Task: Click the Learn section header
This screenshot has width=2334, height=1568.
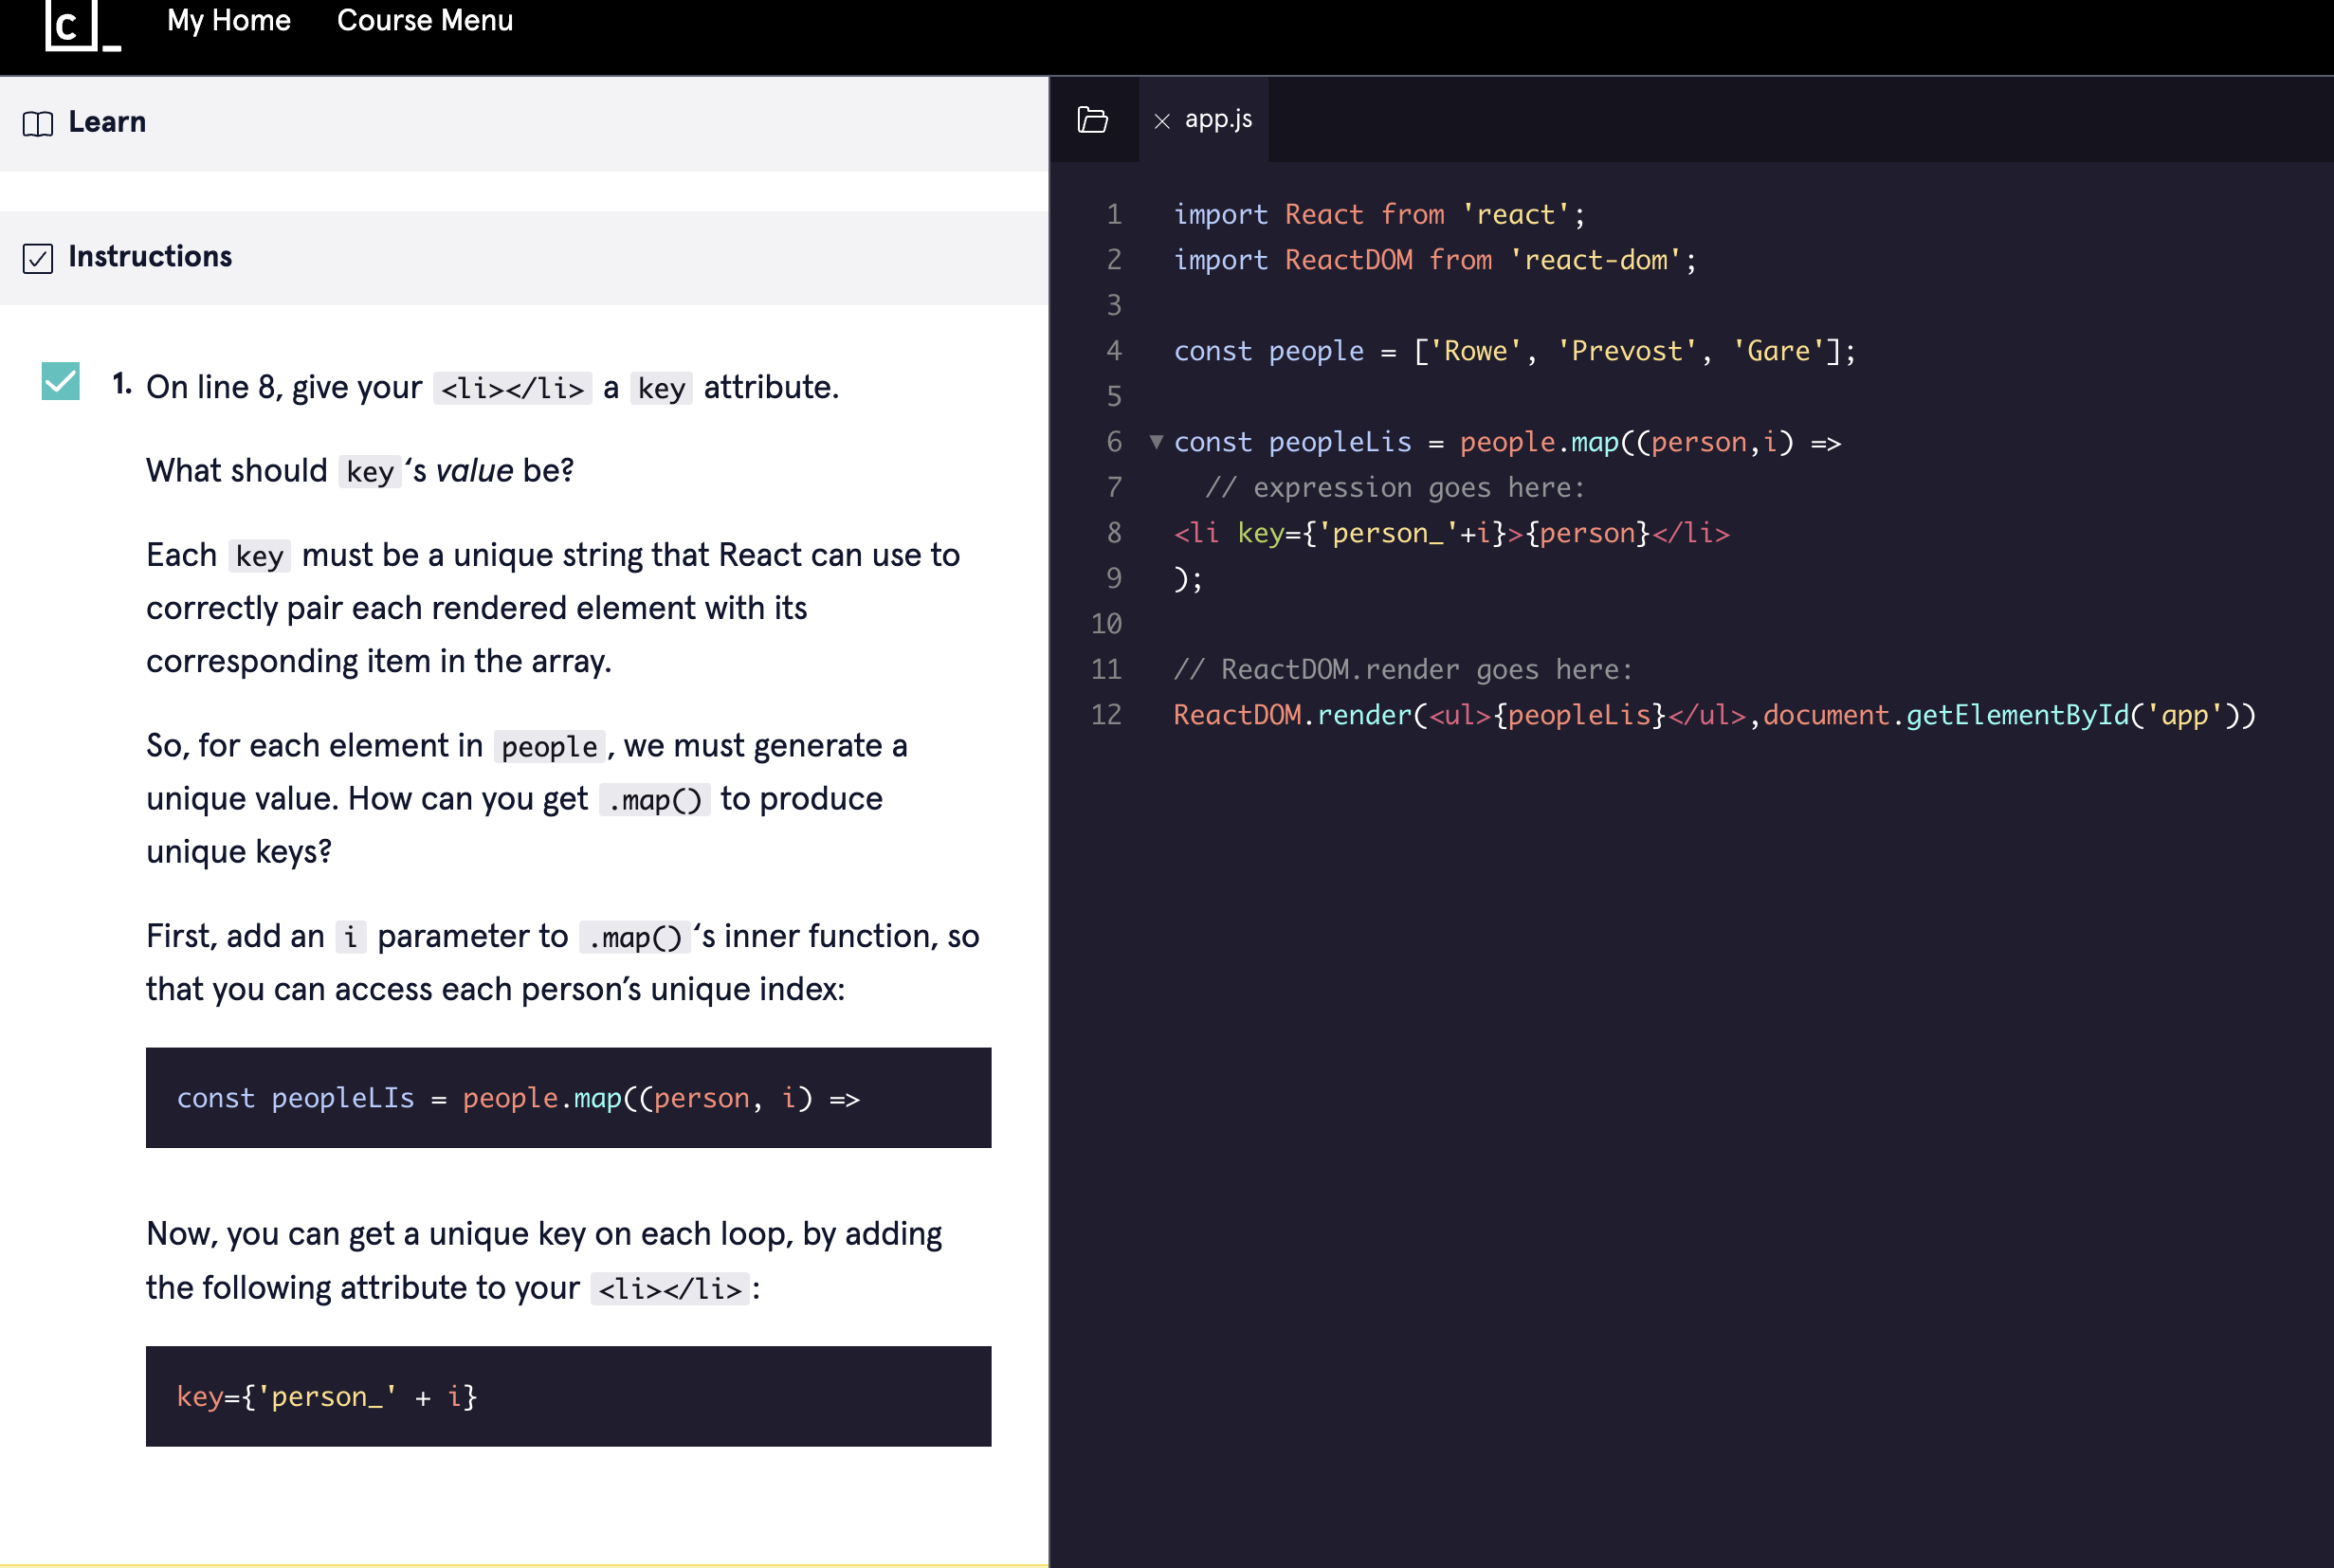Action: coord(106,122)
